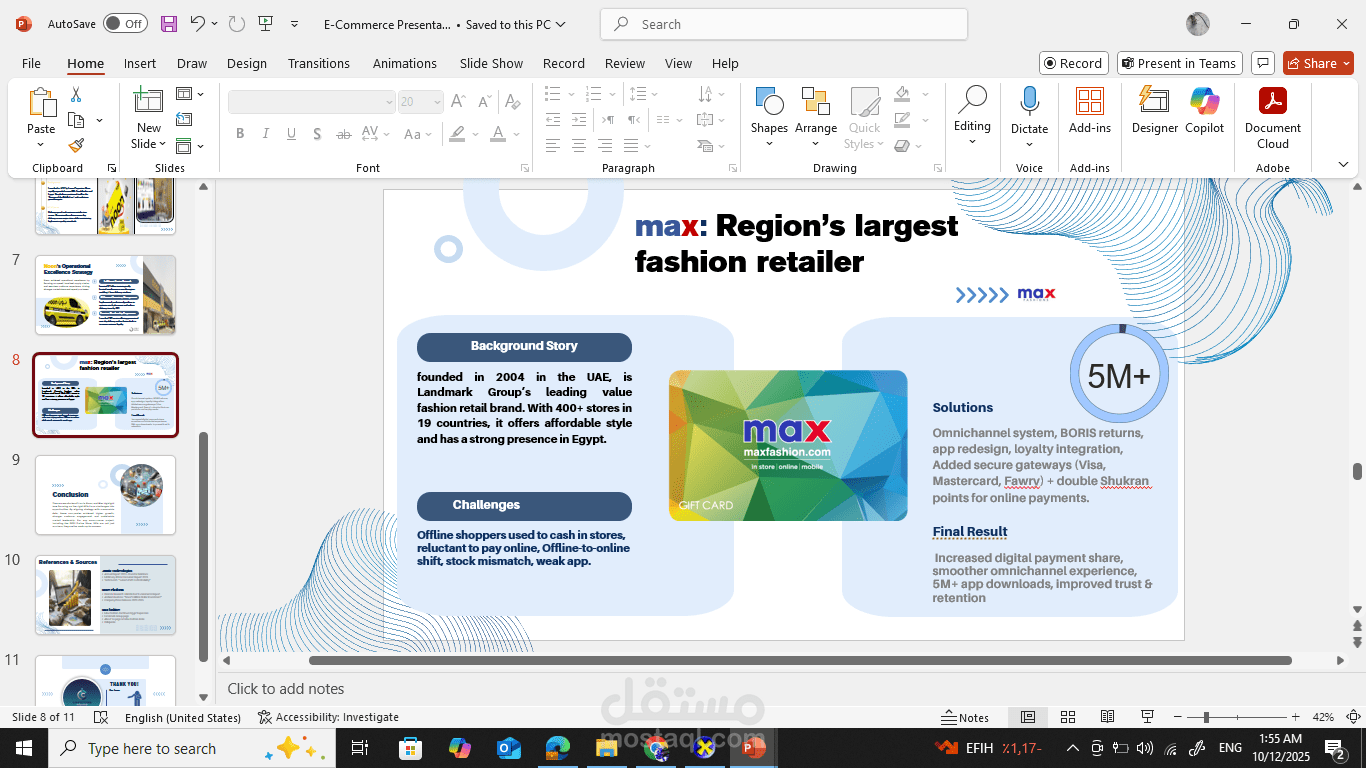Viewport: 1366px width, 768px height.
Task: Click the Arrange icon
Action: pos(816,101)
